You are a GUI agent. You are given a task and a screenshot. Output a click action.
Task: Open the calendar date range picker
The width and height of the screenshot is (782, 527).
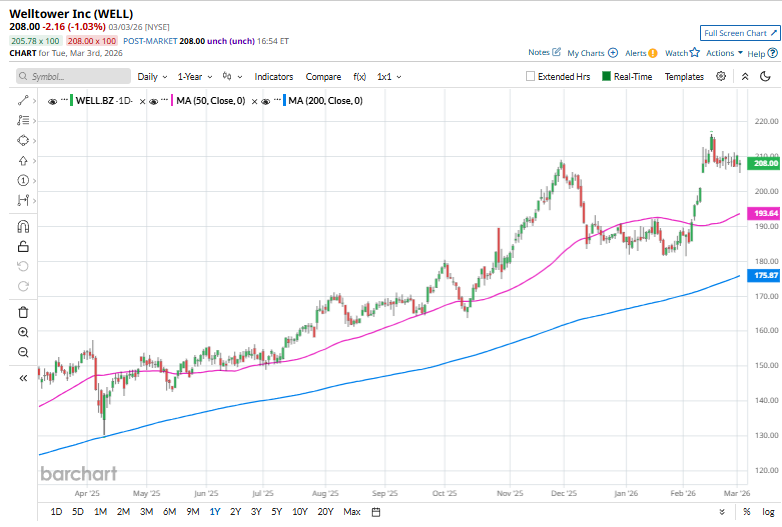pos(376,512)
